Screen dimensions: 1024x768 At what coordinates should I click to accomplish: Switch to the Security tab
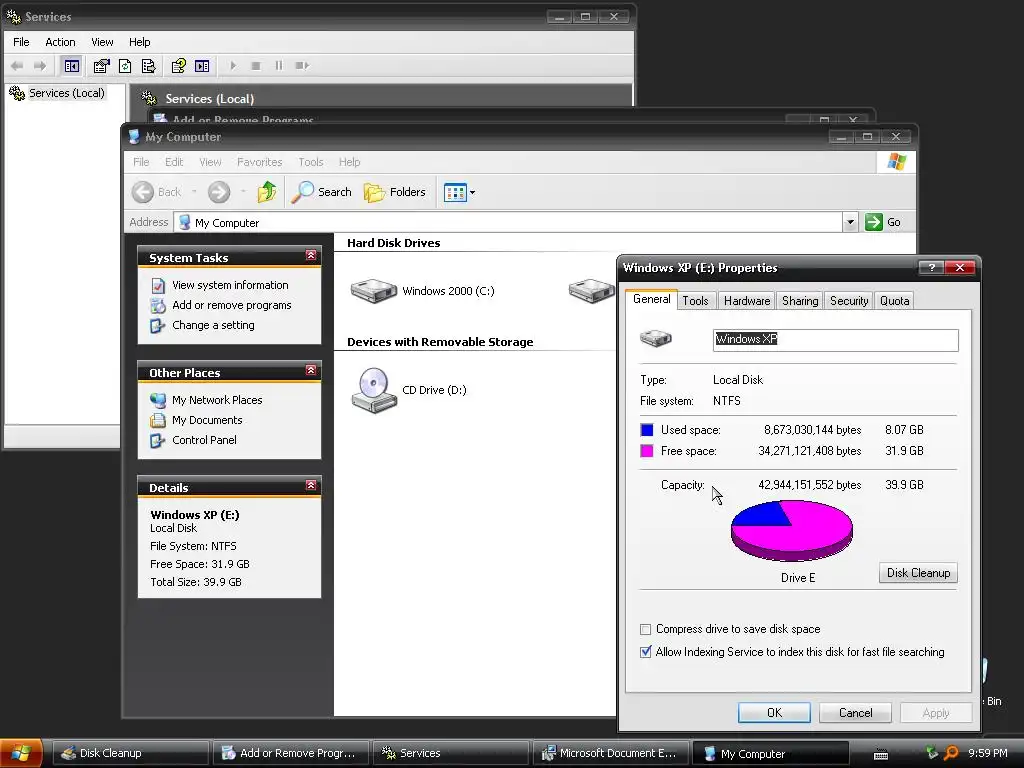pyautogui.click(x=848, y=300)
